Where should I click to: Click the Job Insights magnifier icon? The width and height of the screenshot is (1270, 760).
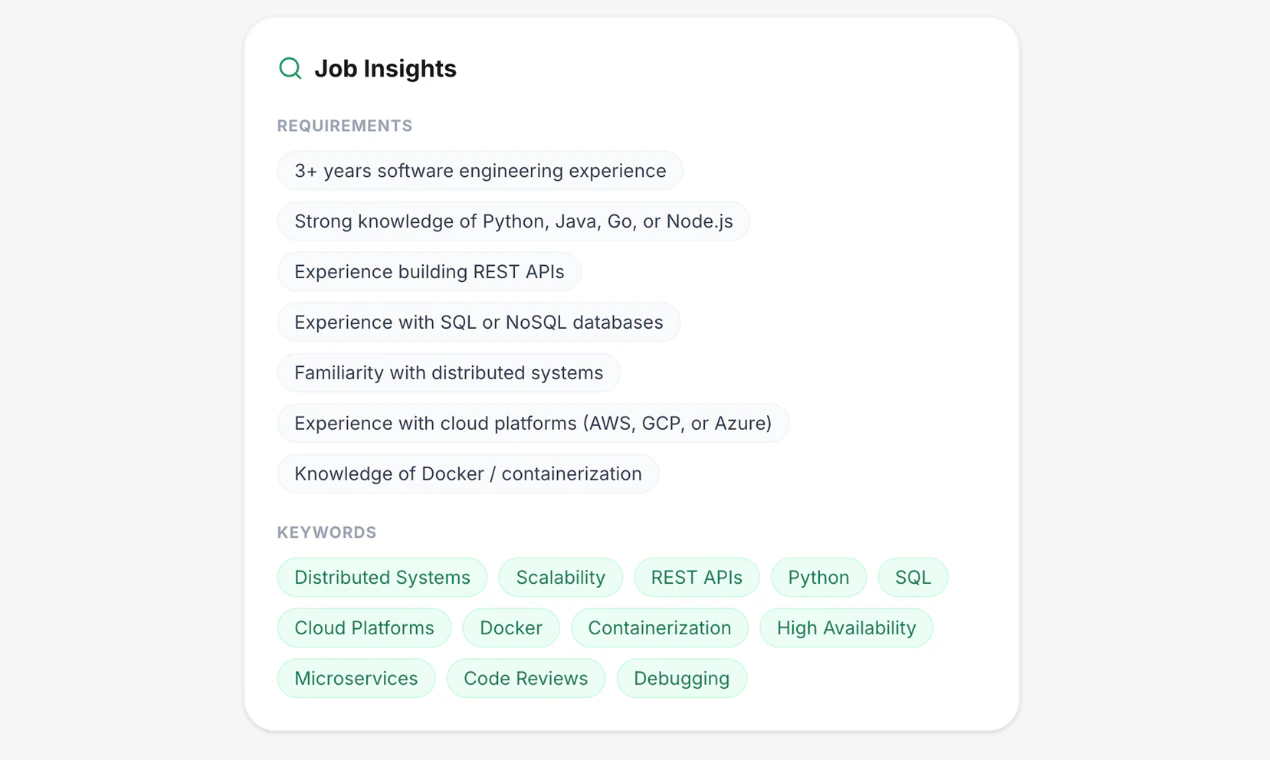tap(290, 68)
